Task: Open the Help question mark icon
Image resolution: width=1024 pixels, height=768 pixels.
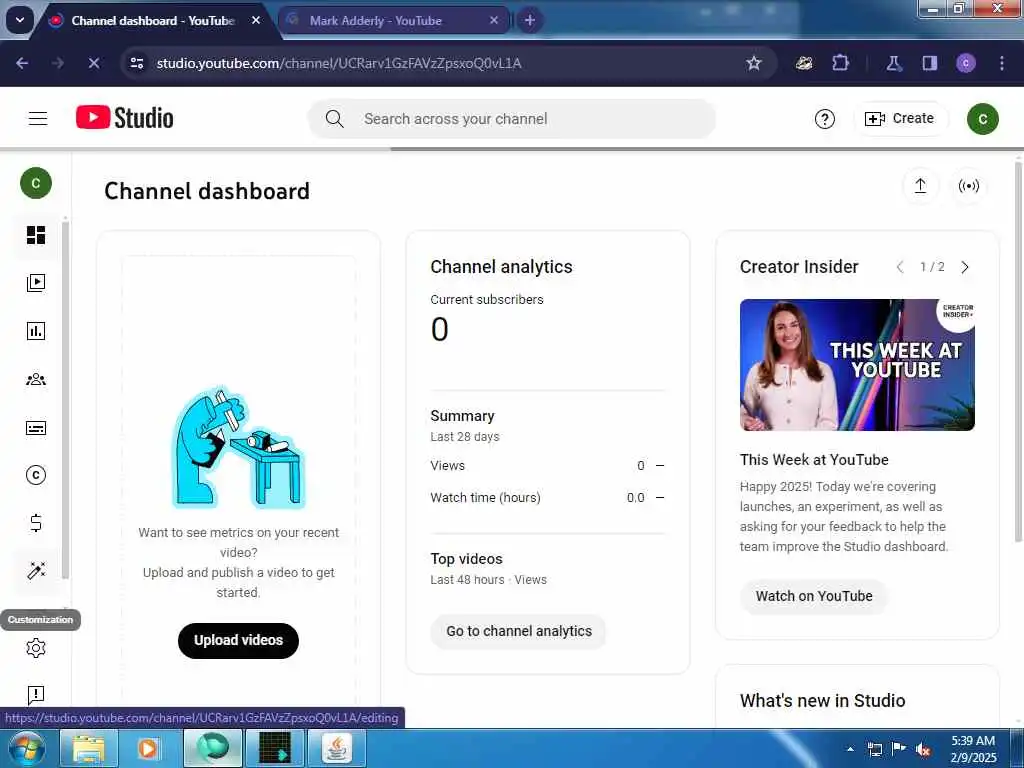Action: pyautogui.click(x=825, y=119)
